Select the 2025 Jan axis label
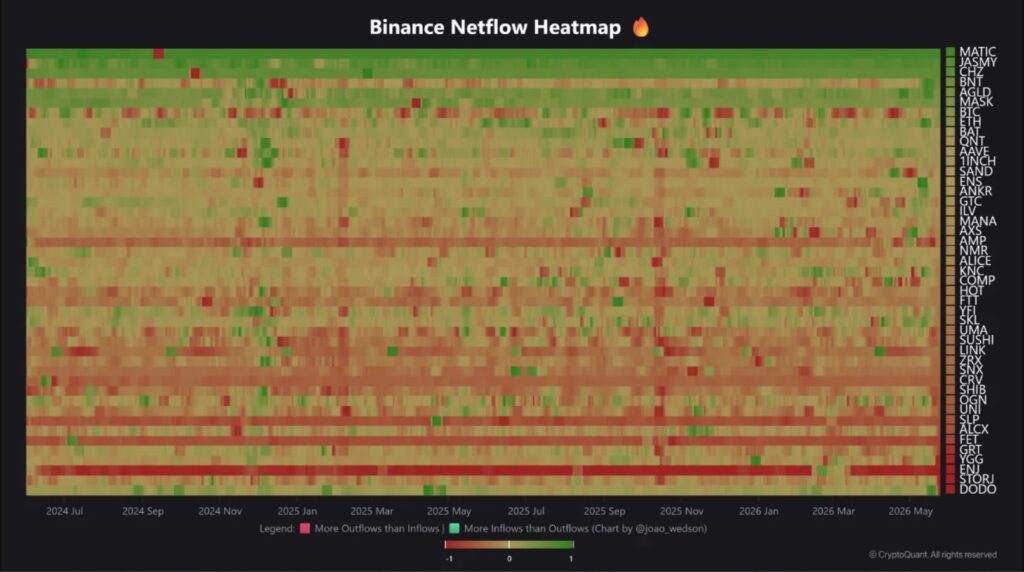The image size is (1024, 572). (x=297, y=511)
